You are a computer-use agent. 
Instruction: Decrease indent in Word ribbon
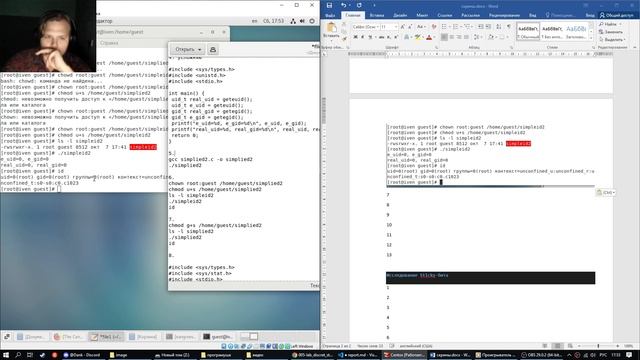pos(480,27)
